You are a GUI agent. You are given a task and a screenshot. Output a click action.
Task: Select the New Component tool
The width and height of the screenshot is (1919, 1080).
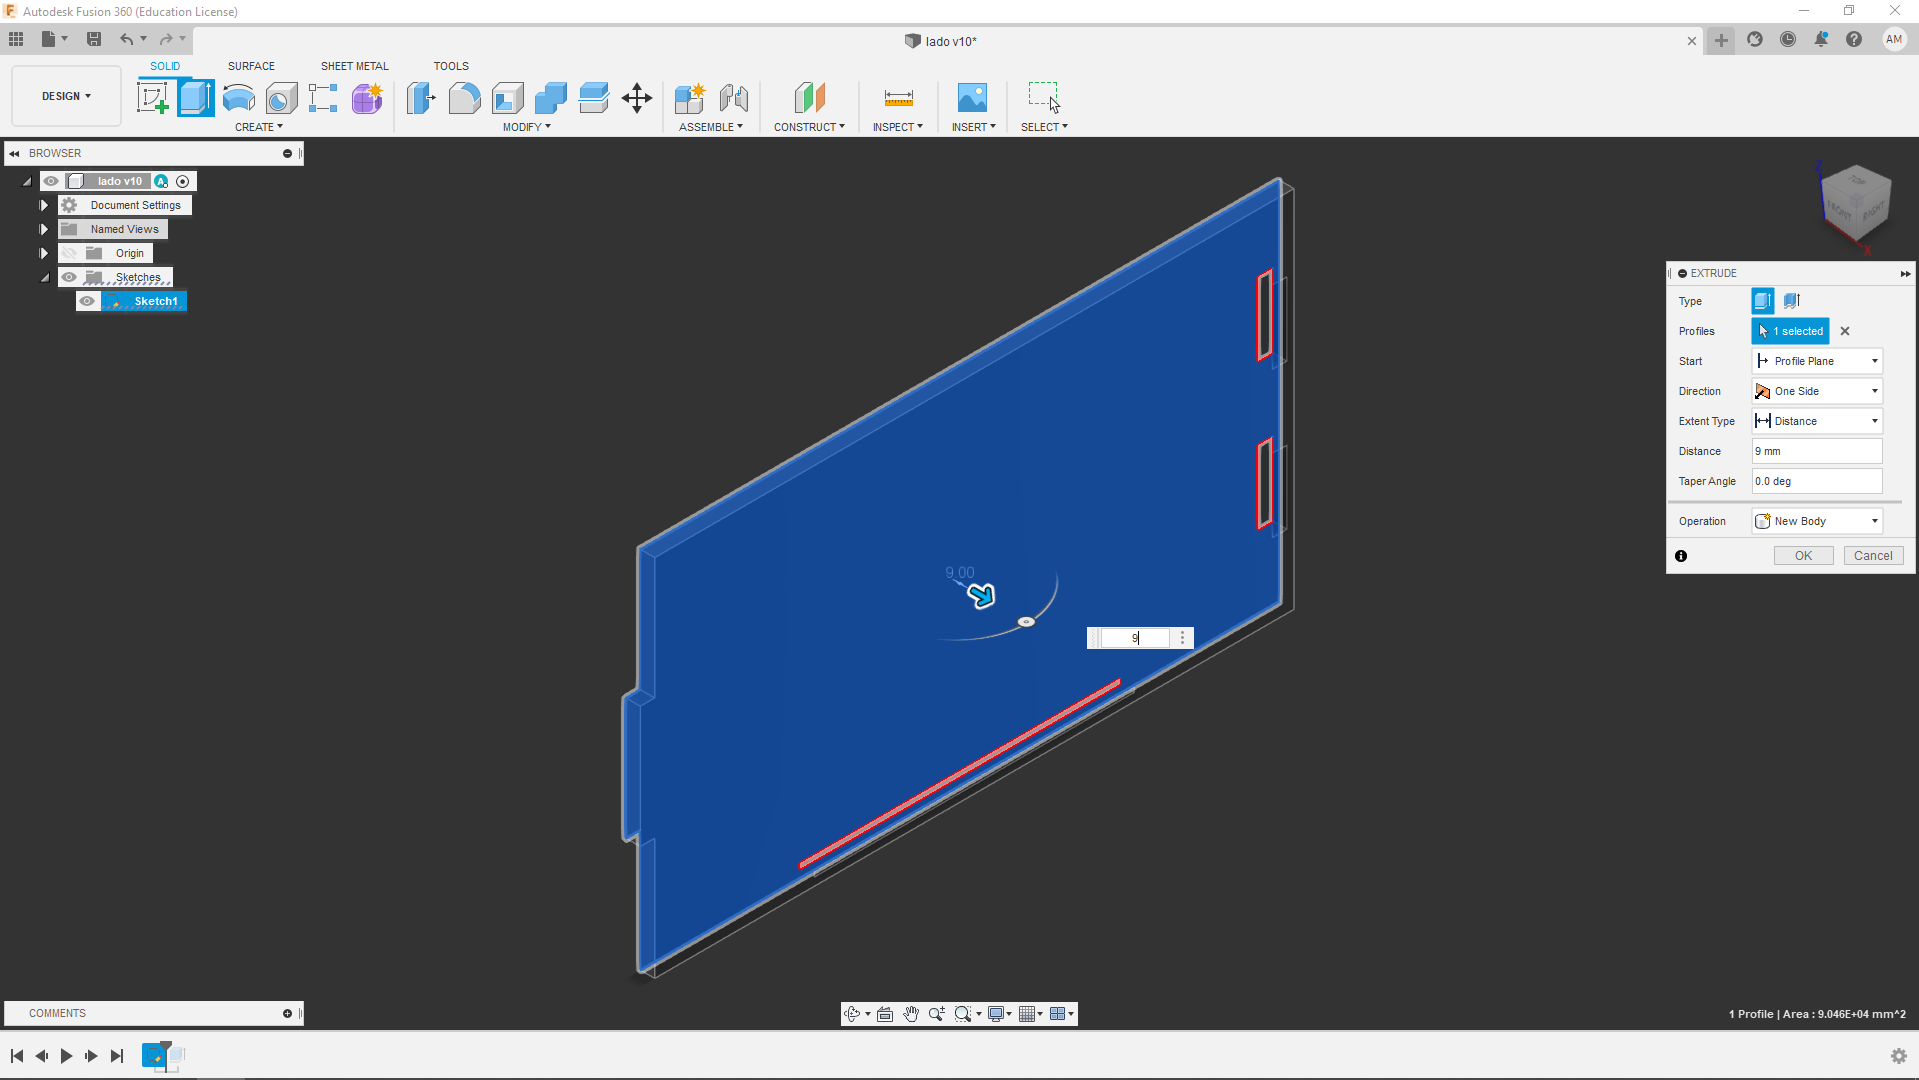coord(690,98)
